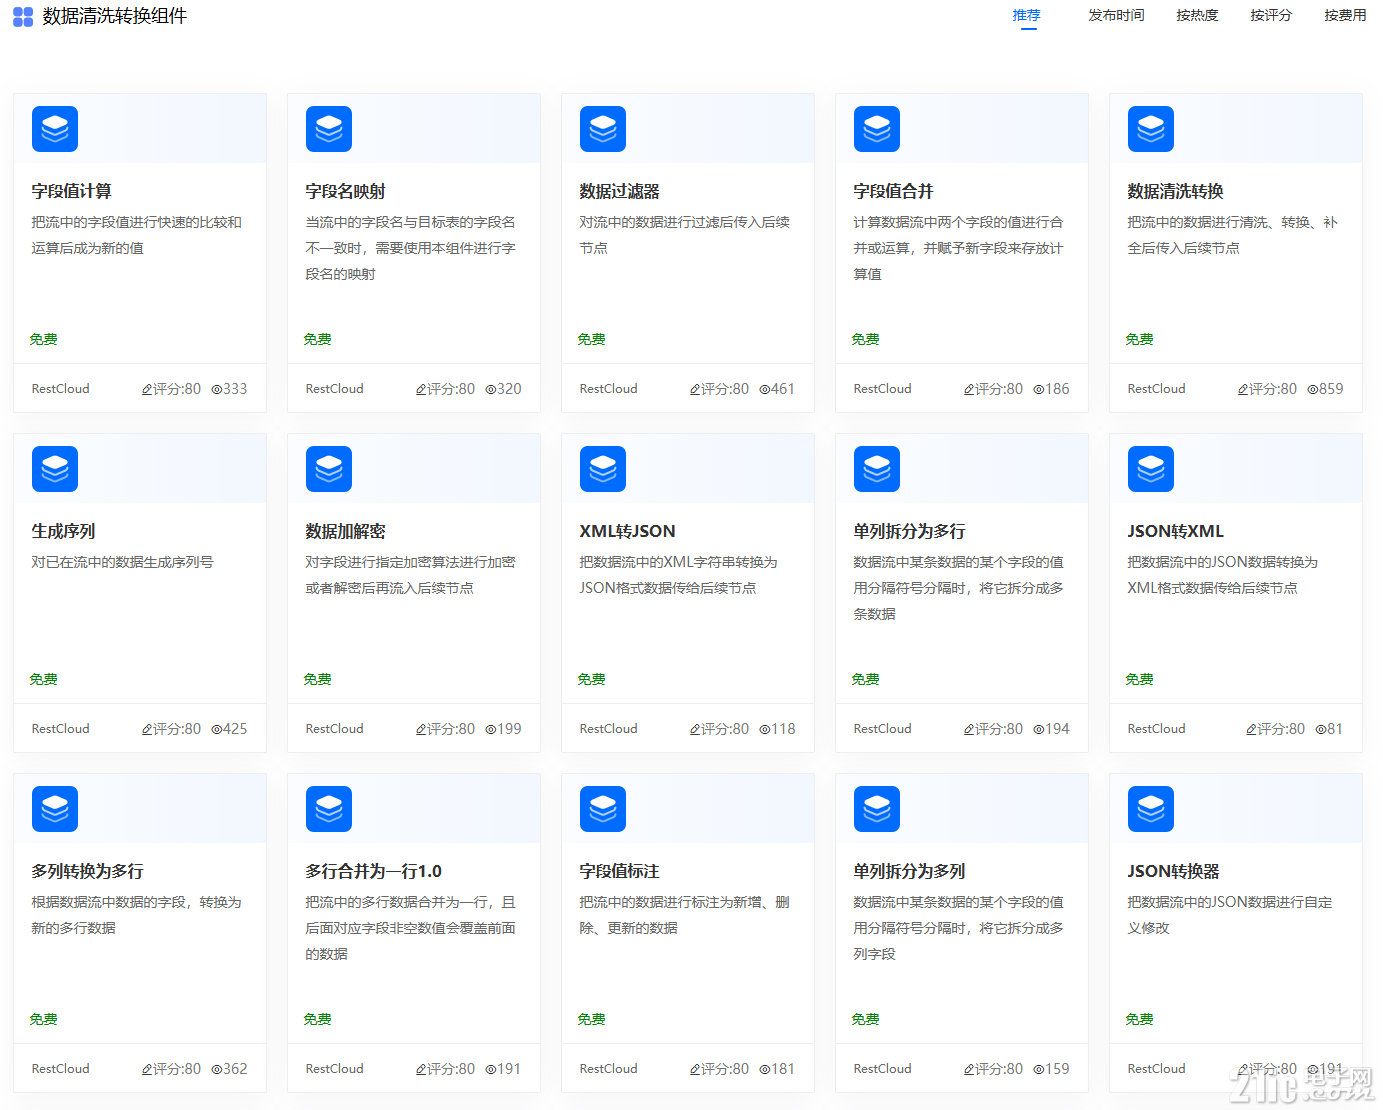The image size is (1383, 1110).
Task: Click the 生成序列 card's blue layer icon
Action: tap(55, 469)
